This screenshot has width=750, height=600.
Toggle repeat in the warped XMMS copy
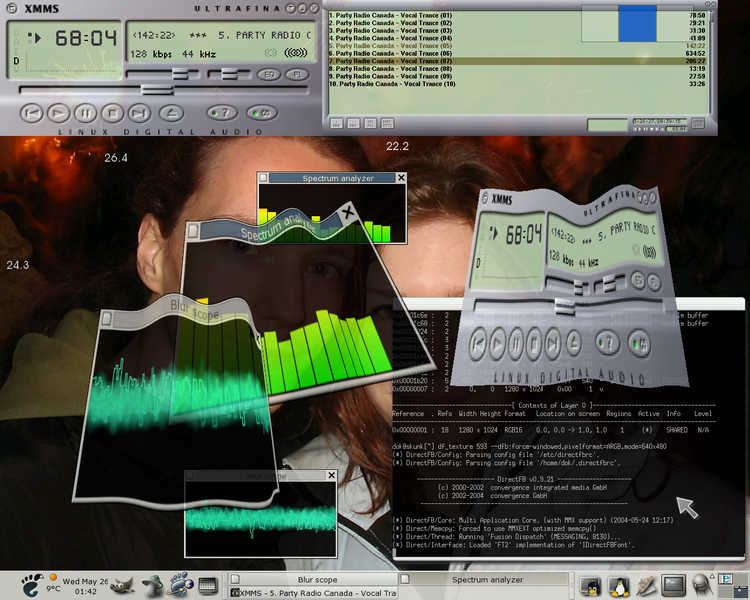(640, 343)
